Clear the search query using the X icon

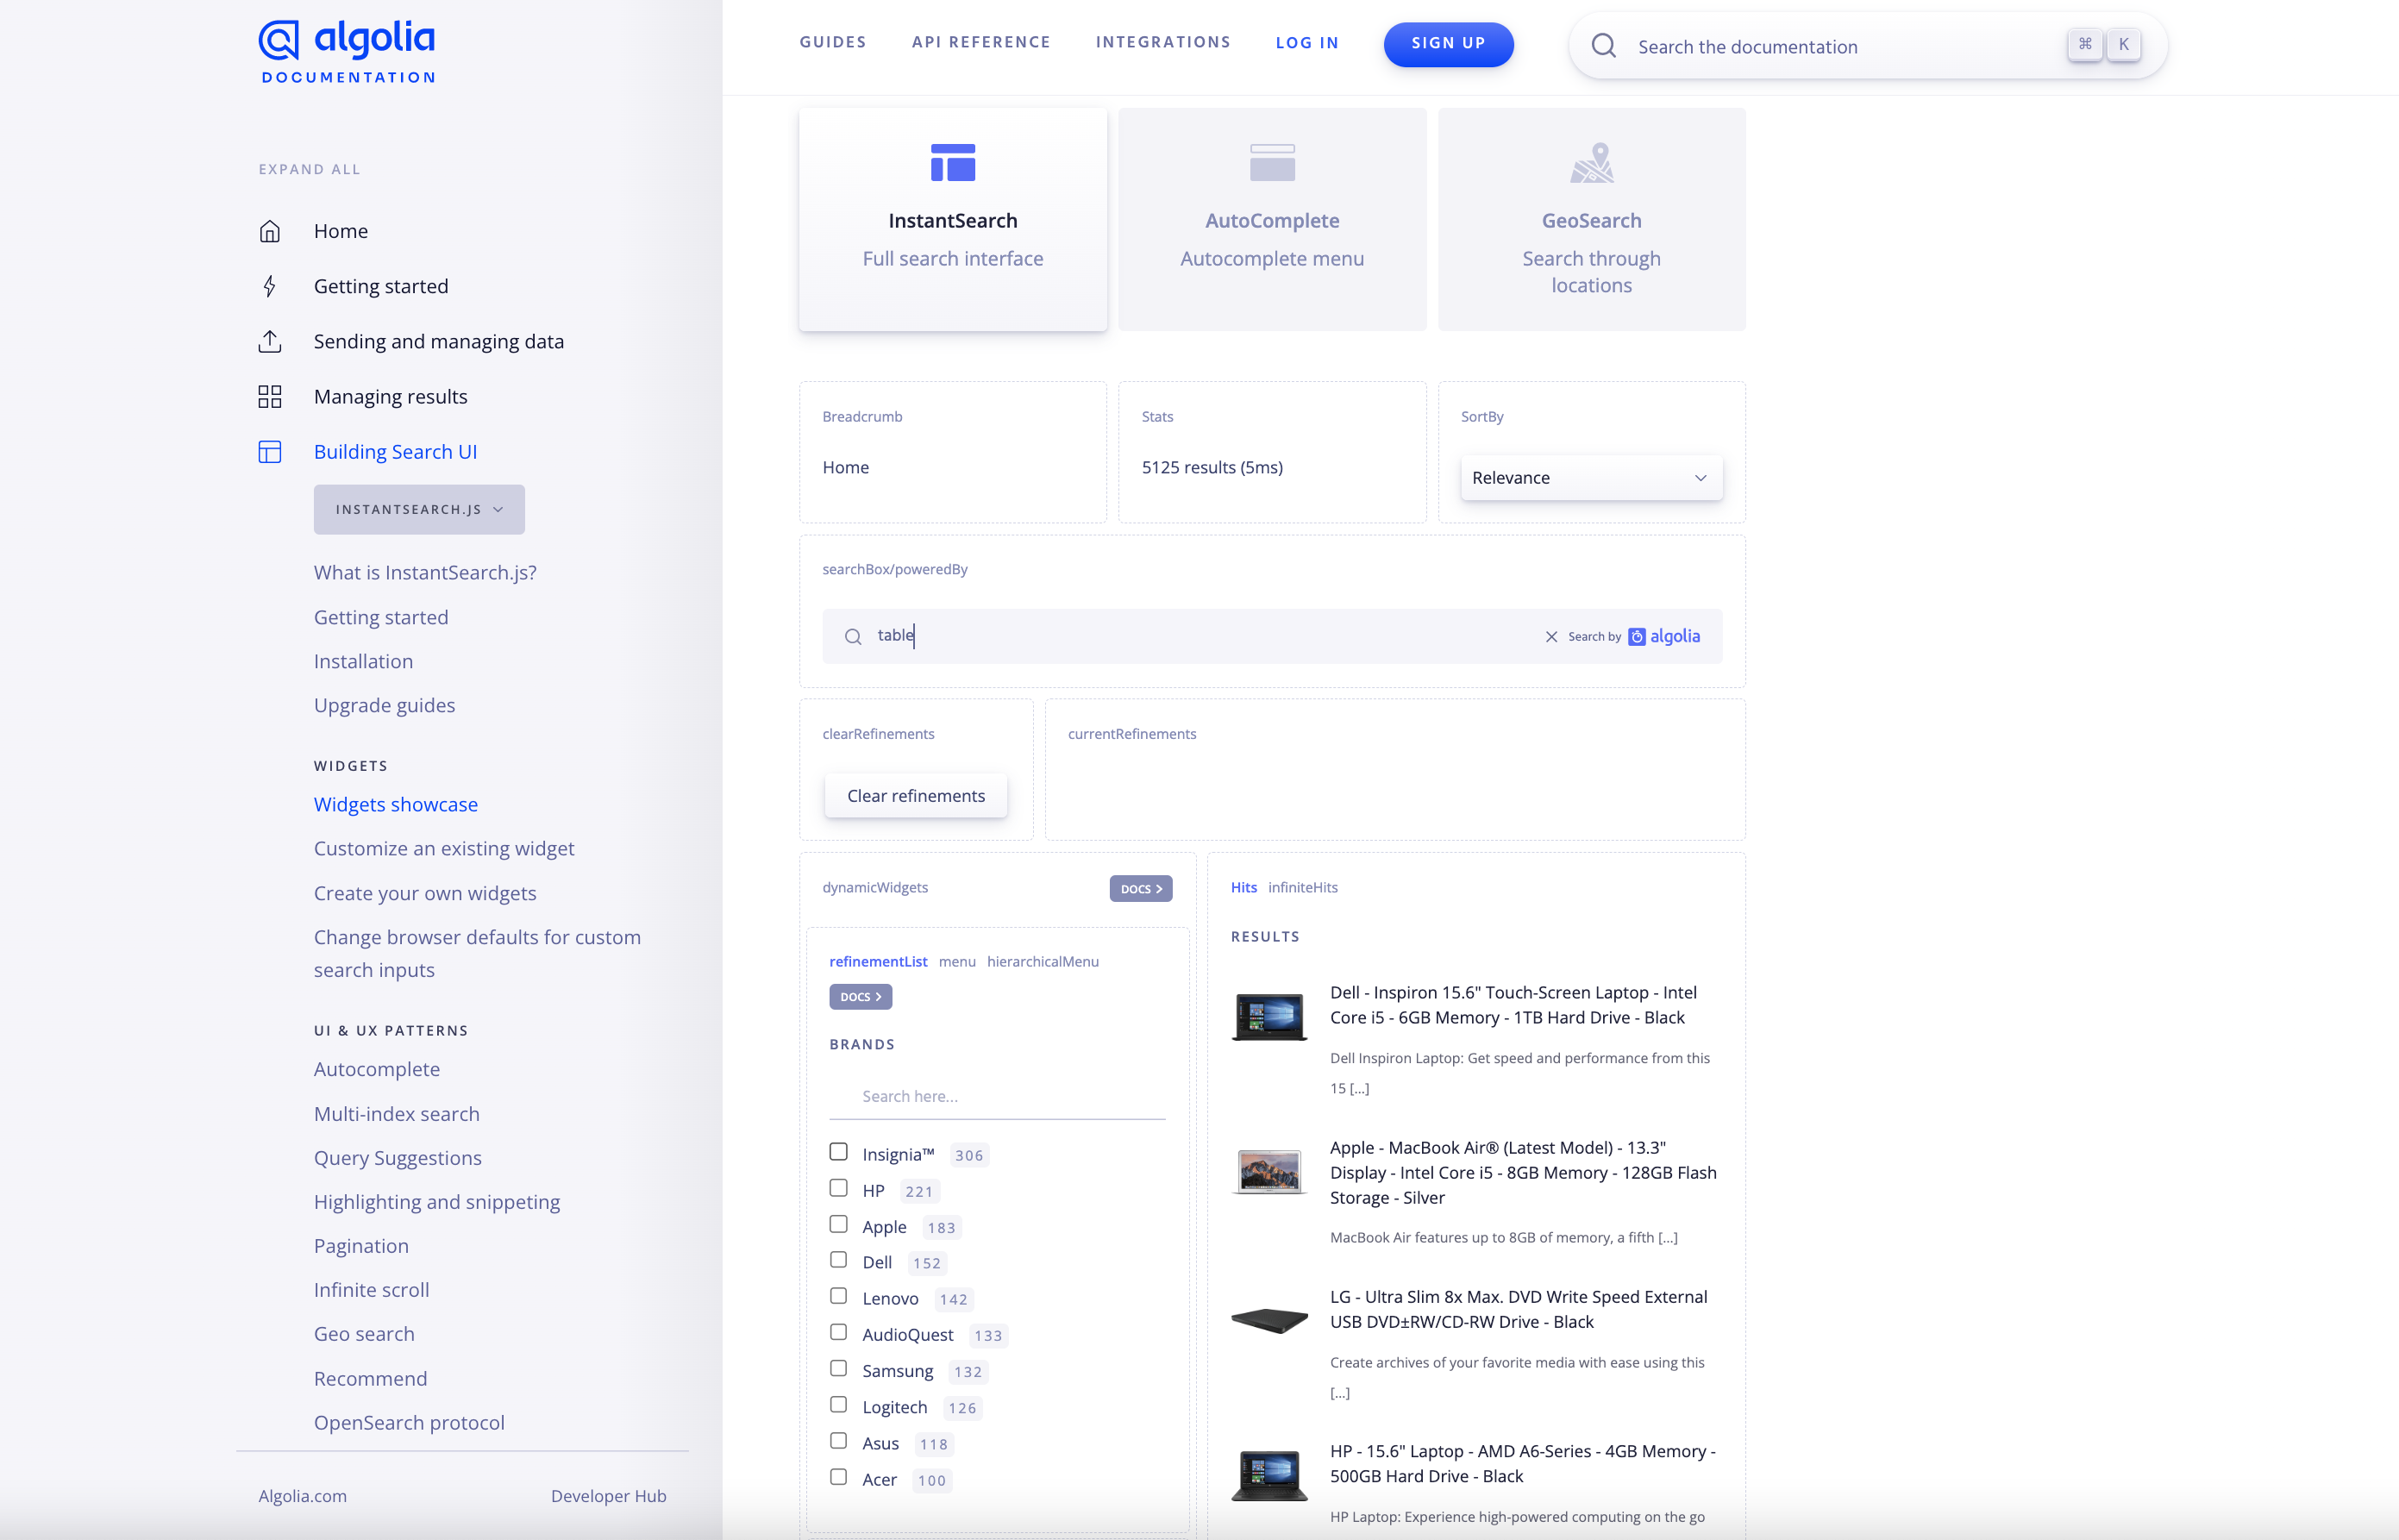tap(1551, 636)
